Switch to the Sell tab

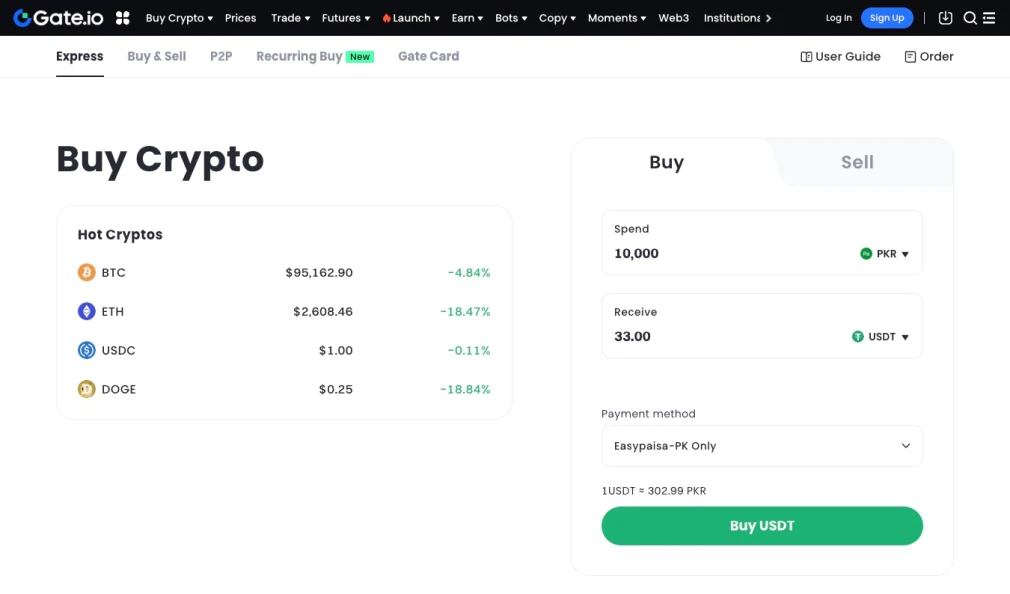pyautogui.click(x=857, y=161)
